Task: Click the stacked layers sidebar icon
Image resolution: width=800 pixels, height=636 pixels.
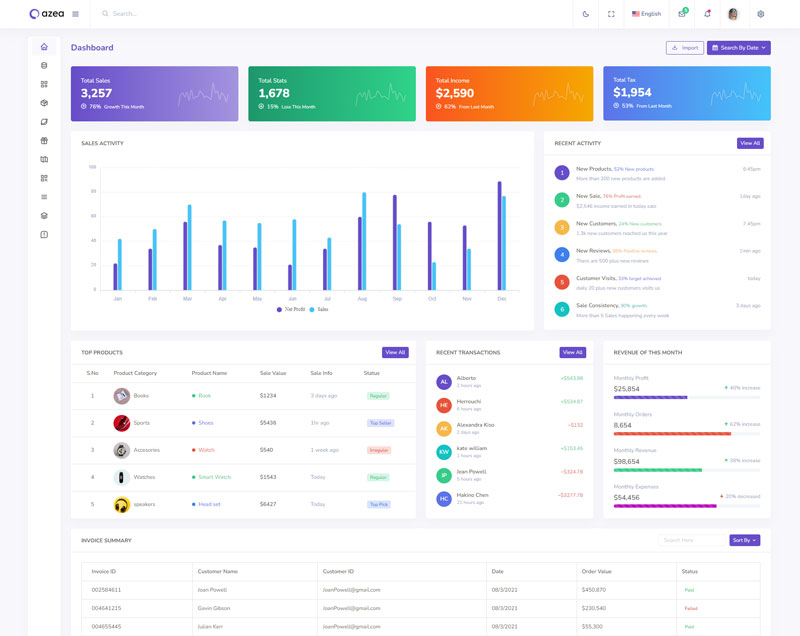Action: (x=44, y=215)
